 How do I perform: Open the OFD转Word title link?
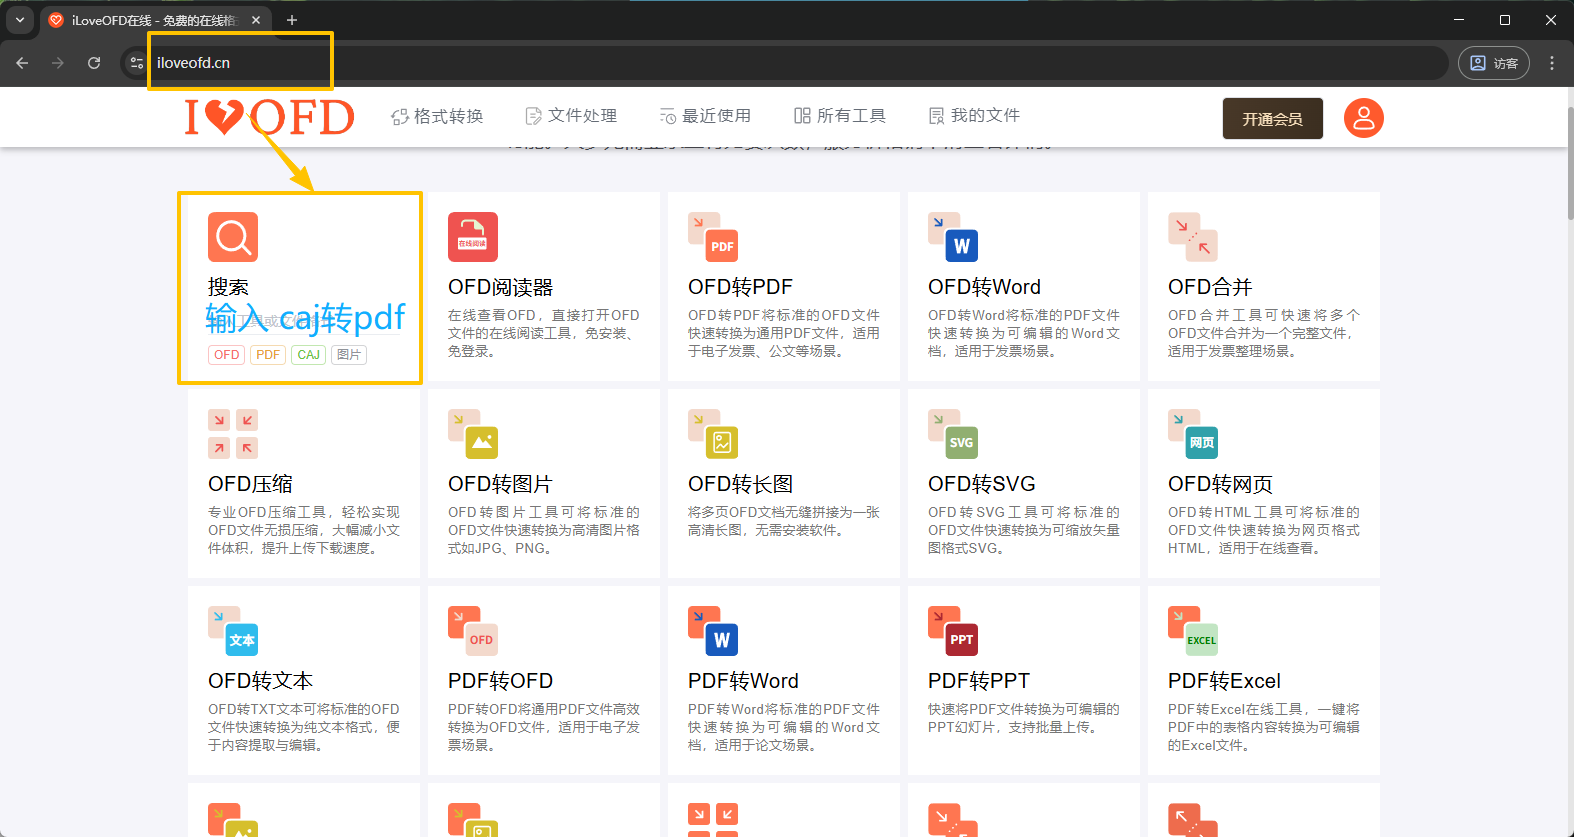984,287
